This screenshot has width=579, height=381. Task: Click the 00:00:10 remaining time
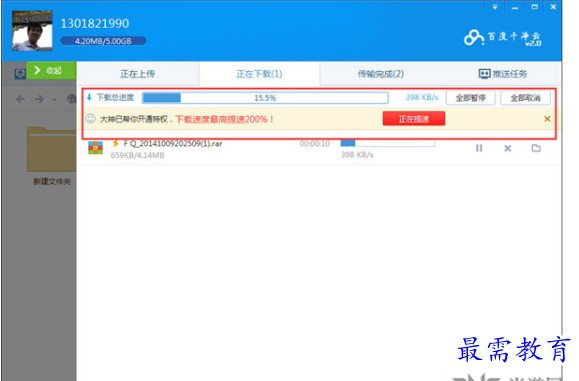click(315, 144)
